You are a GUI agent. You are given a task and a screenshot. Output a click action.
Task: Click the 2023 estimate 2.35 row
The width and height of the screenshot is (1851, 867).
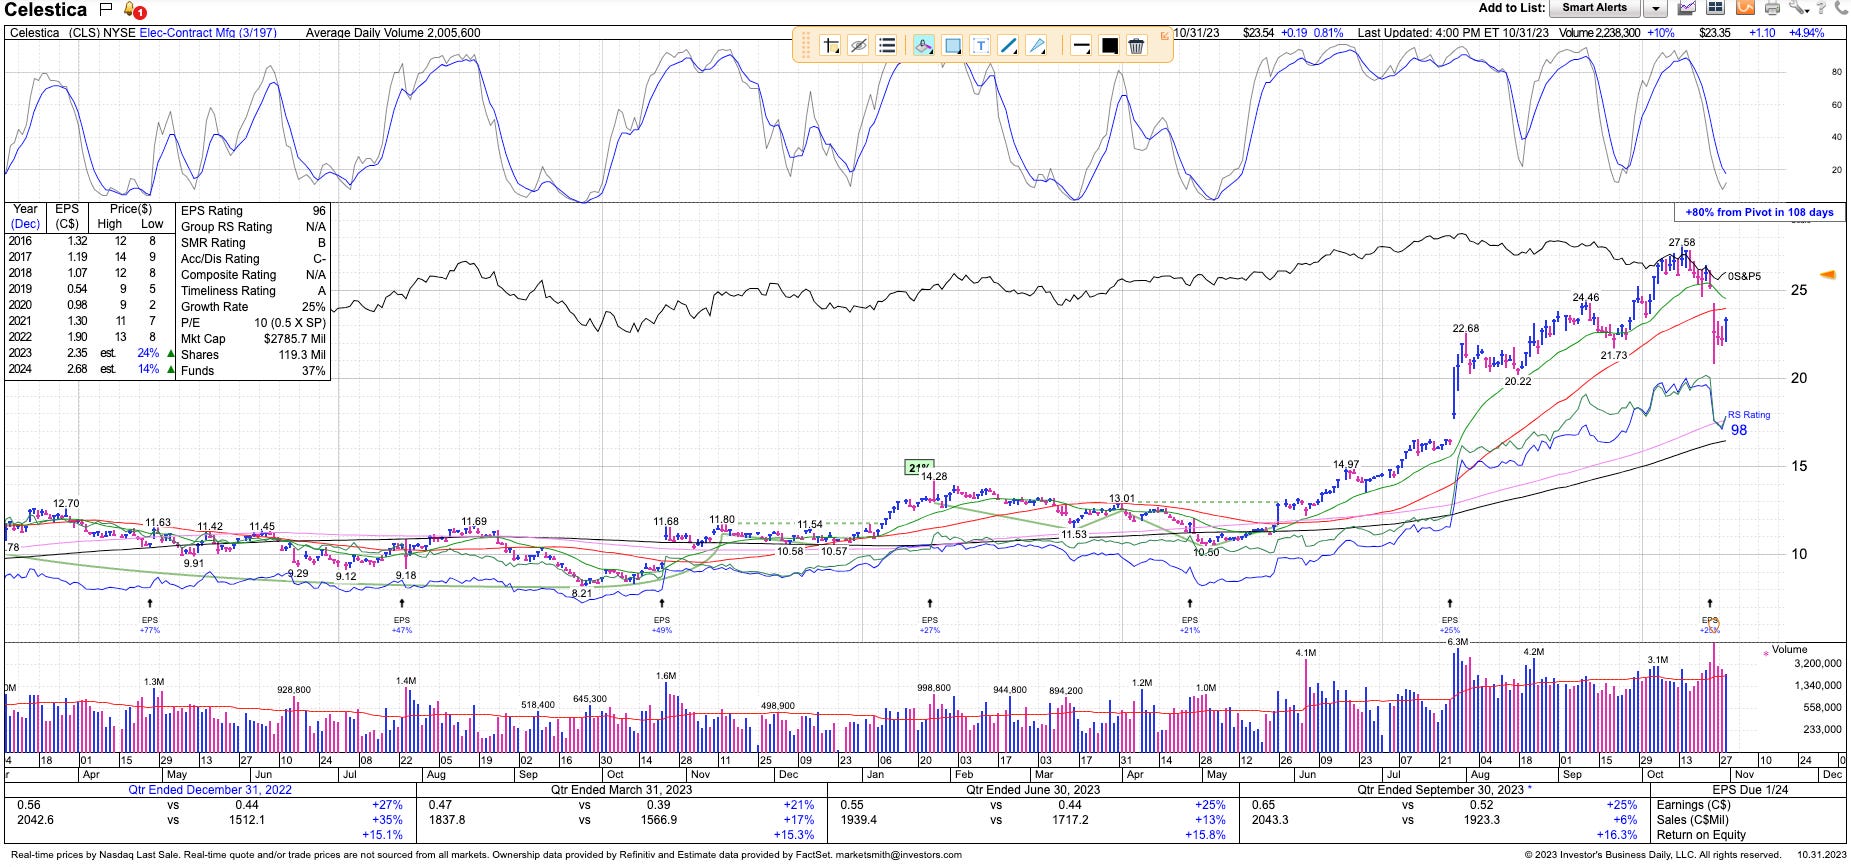pyautogui.click(x=91, y=353)
